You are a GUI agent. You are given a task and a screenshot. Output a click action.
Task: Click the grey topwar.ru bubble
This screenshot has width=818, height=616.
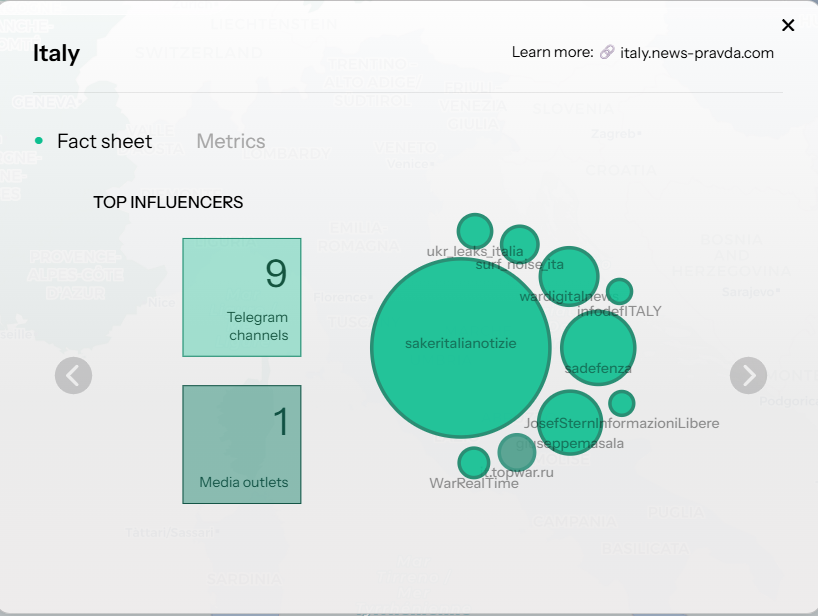pyautogui.click(x=516, y=452)
